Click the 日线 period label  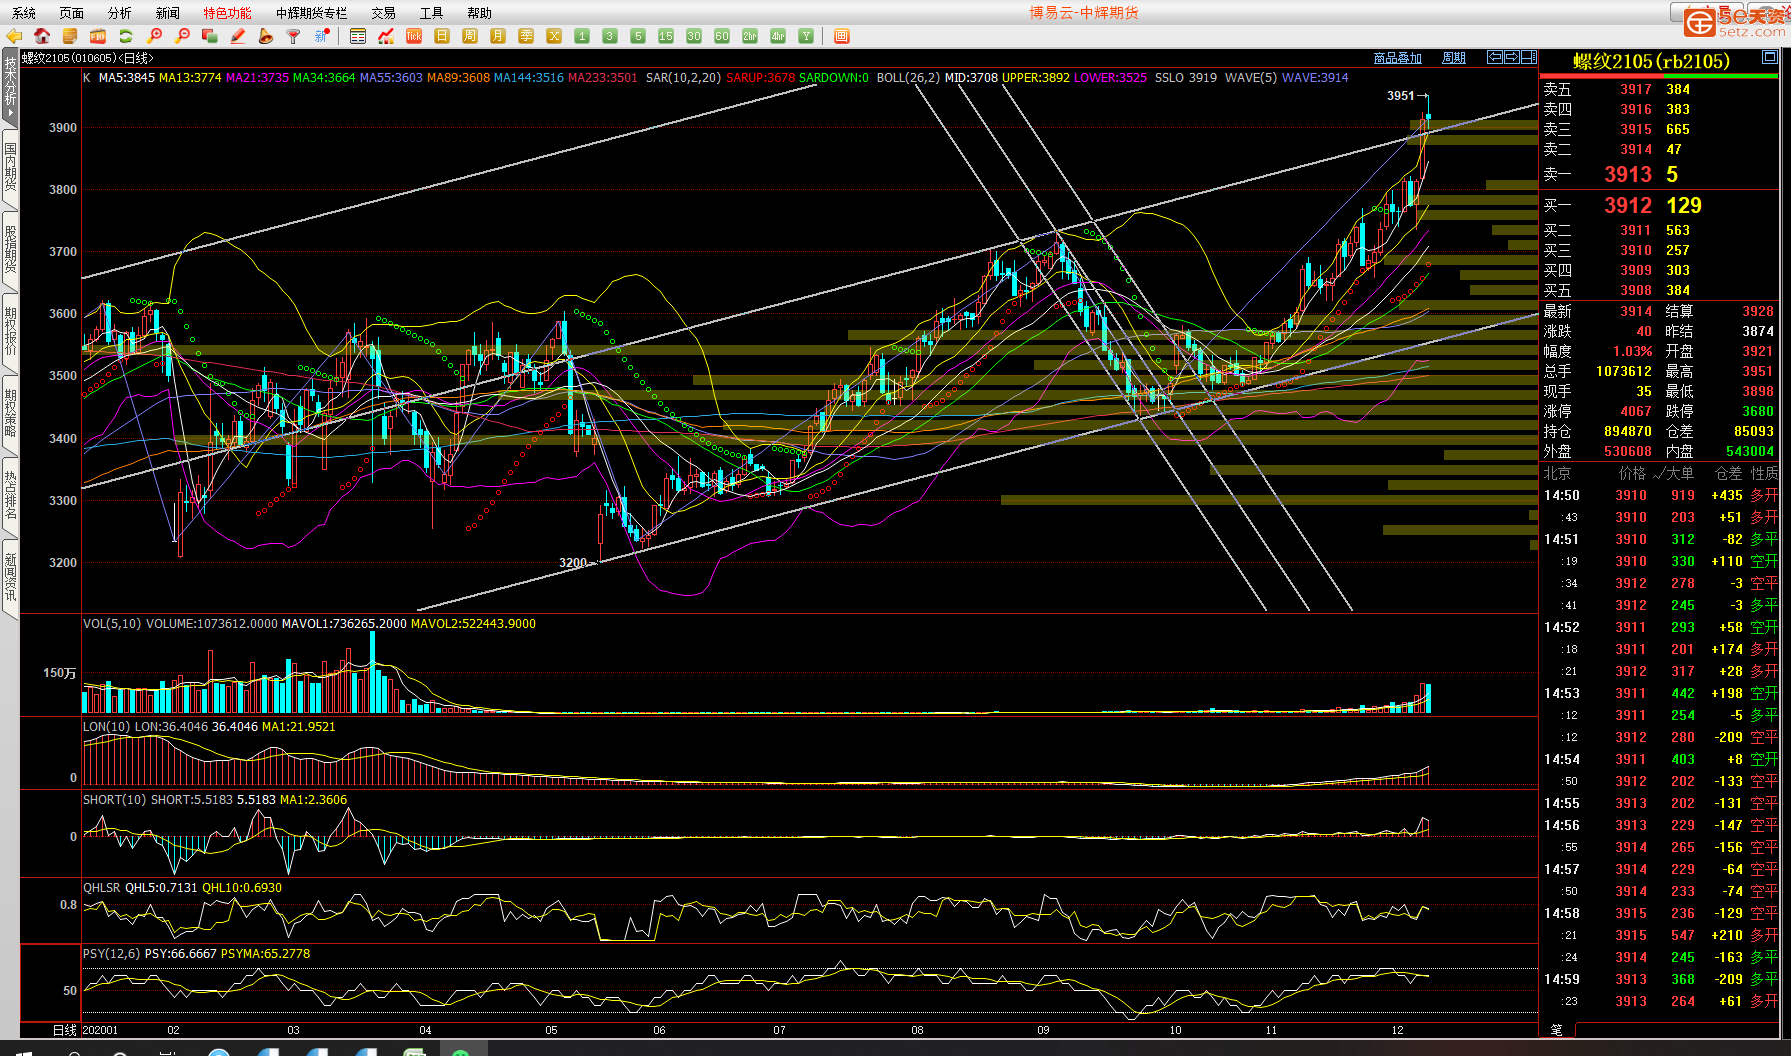point(65,1030)
